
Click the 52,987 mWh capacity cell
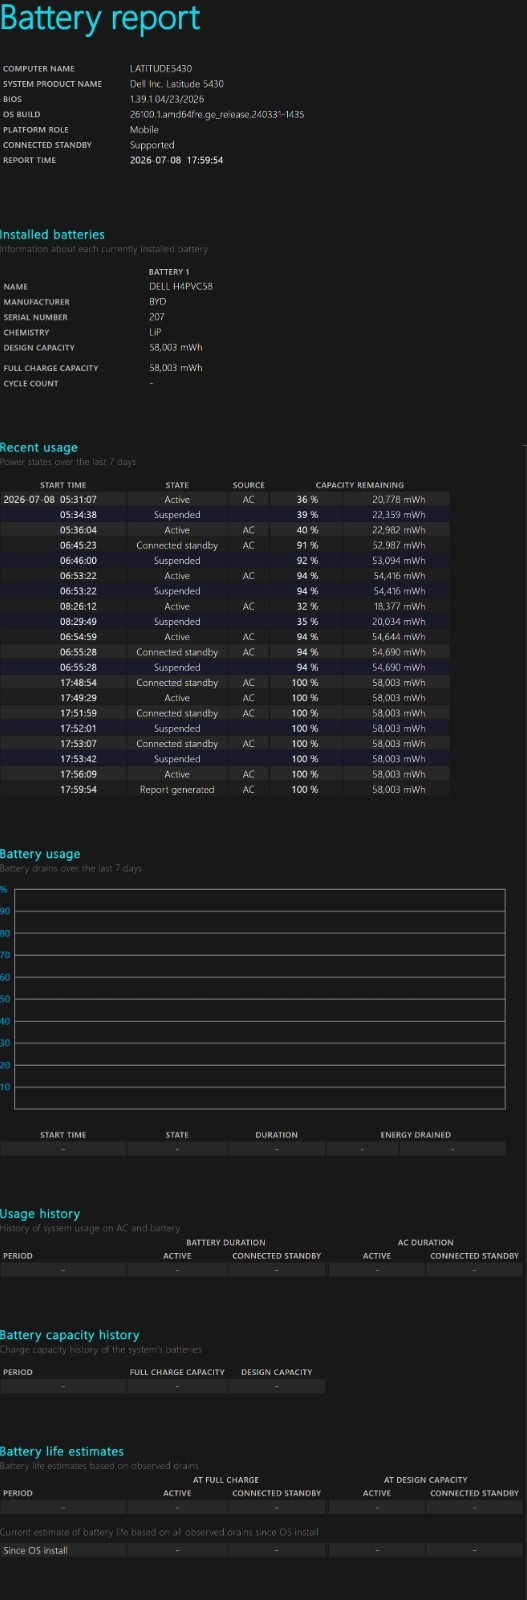[x=399, y=545]
